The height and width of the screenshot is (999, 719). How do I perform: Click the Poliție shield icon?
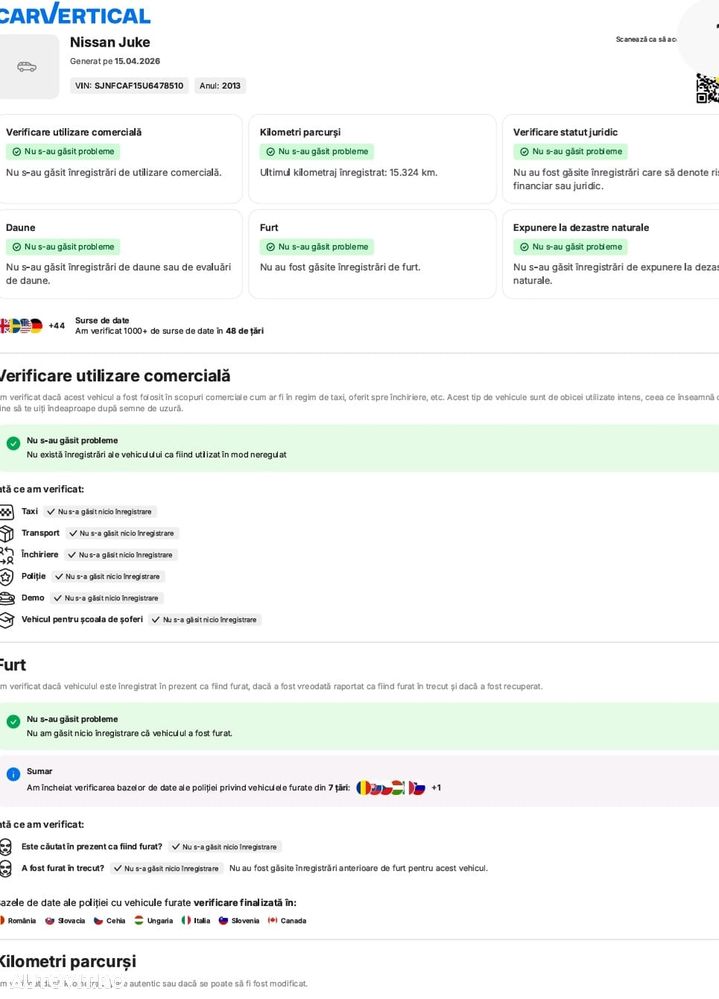(6, 577)
